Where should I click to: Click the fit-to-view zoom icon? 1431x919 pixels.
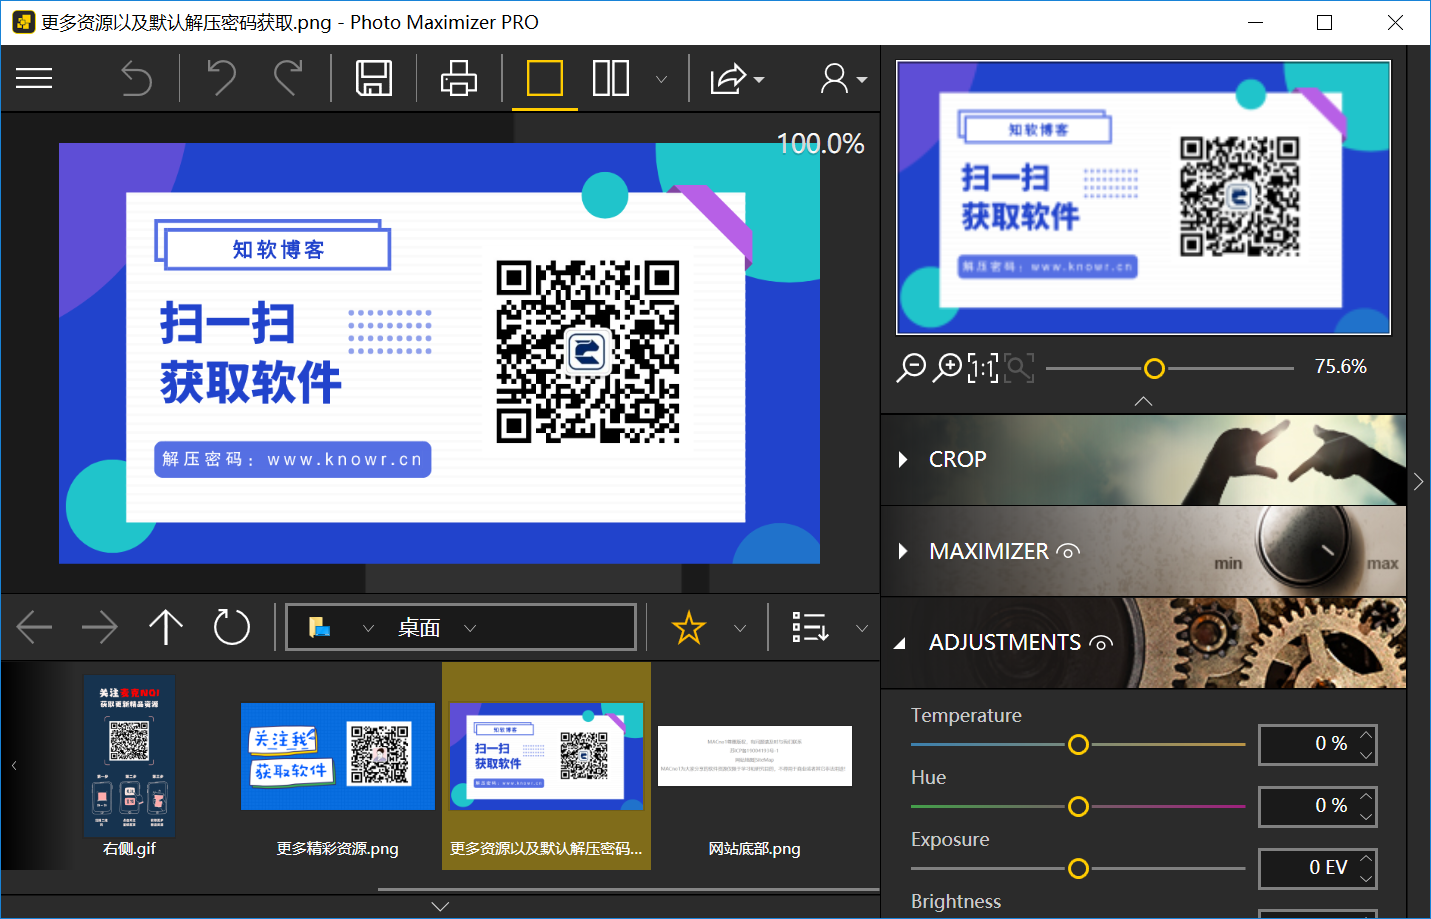(1019, 368)
